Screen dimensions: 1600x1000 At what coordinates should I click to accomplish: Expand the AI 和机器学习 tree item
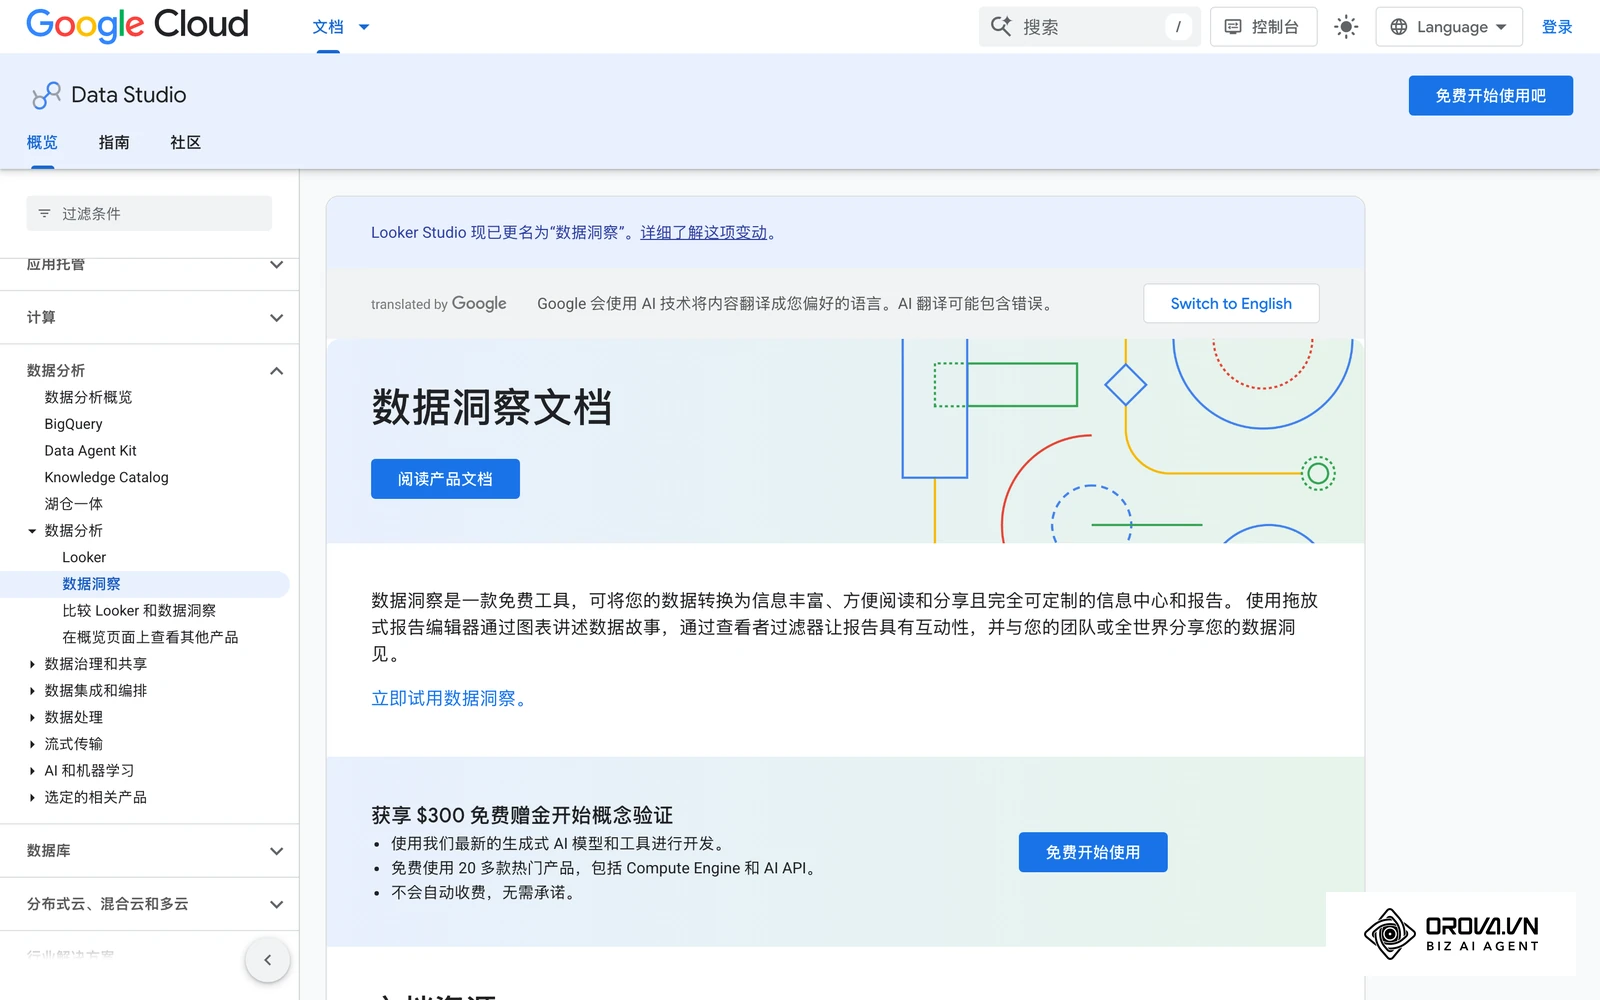(x=32, y=771)
